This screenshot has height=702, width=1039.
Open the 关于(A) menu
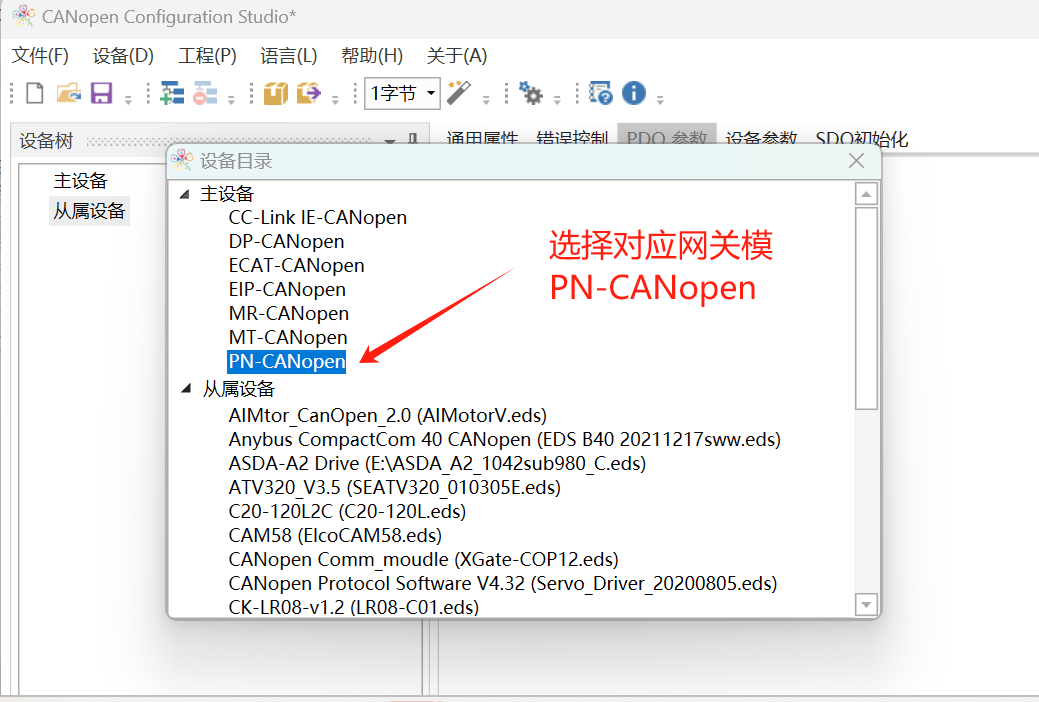click(x=457, y=56)
